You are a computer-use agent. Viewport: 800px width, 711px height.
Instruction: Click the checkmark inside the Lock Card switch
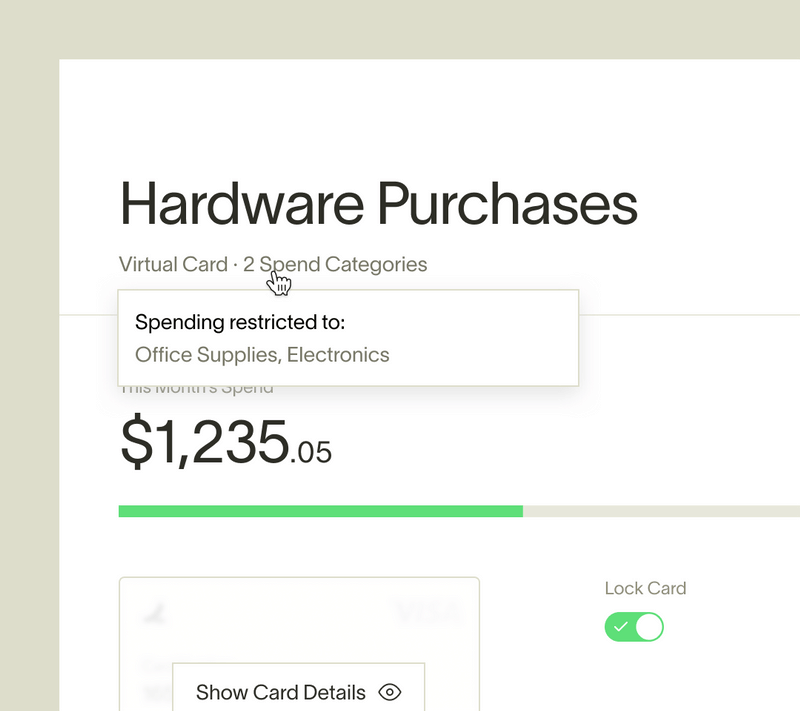tap(620, 626)
